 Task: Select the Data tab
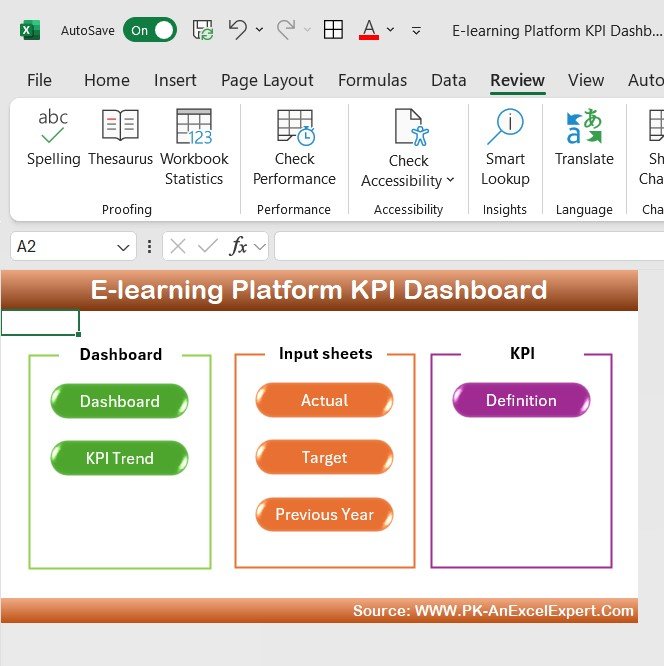449,80
